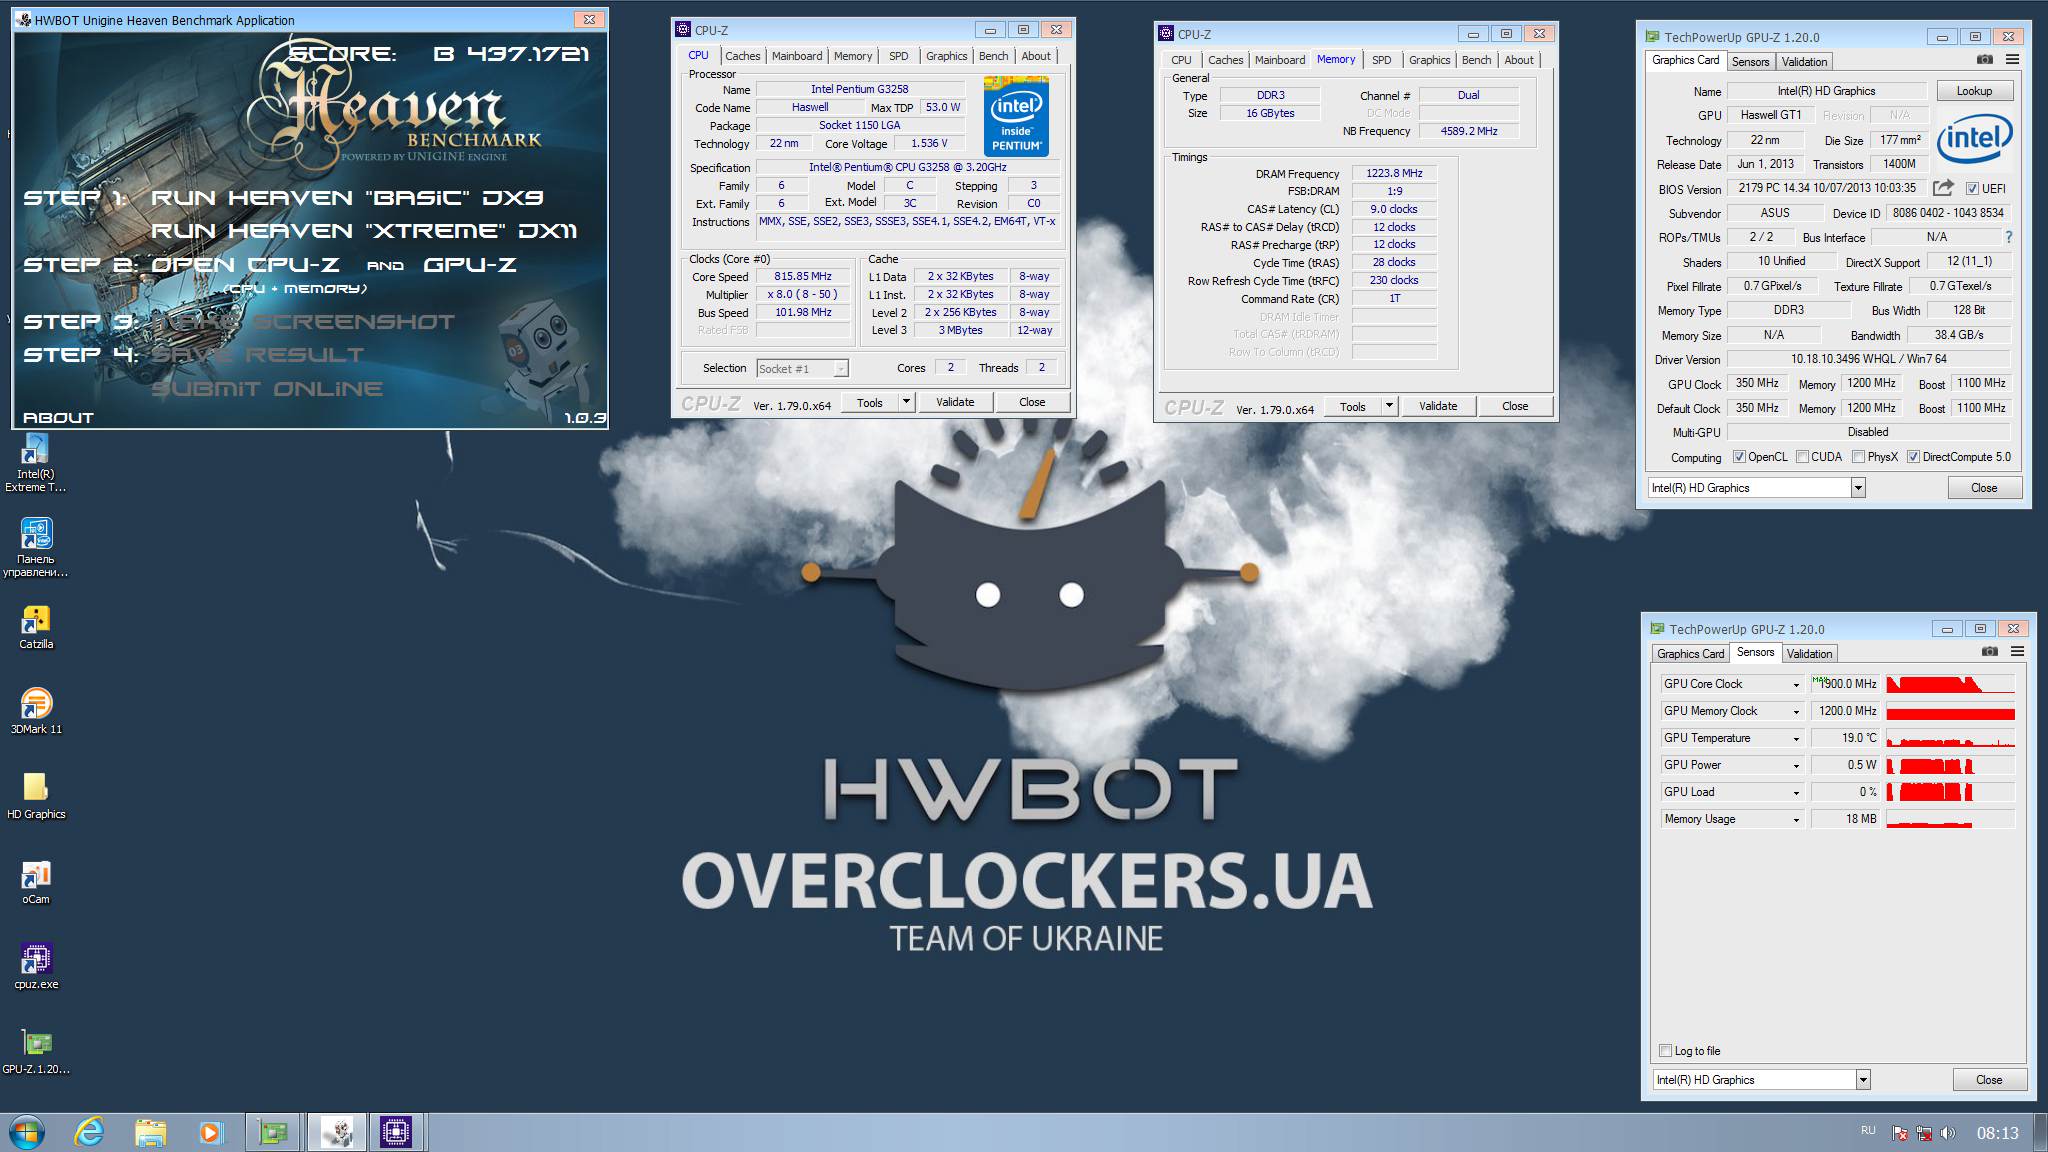The height and width of the screenshot is (1152, 2048).
Task: Open Windows Media Player from the taskbar
Action: point(210,1132)
